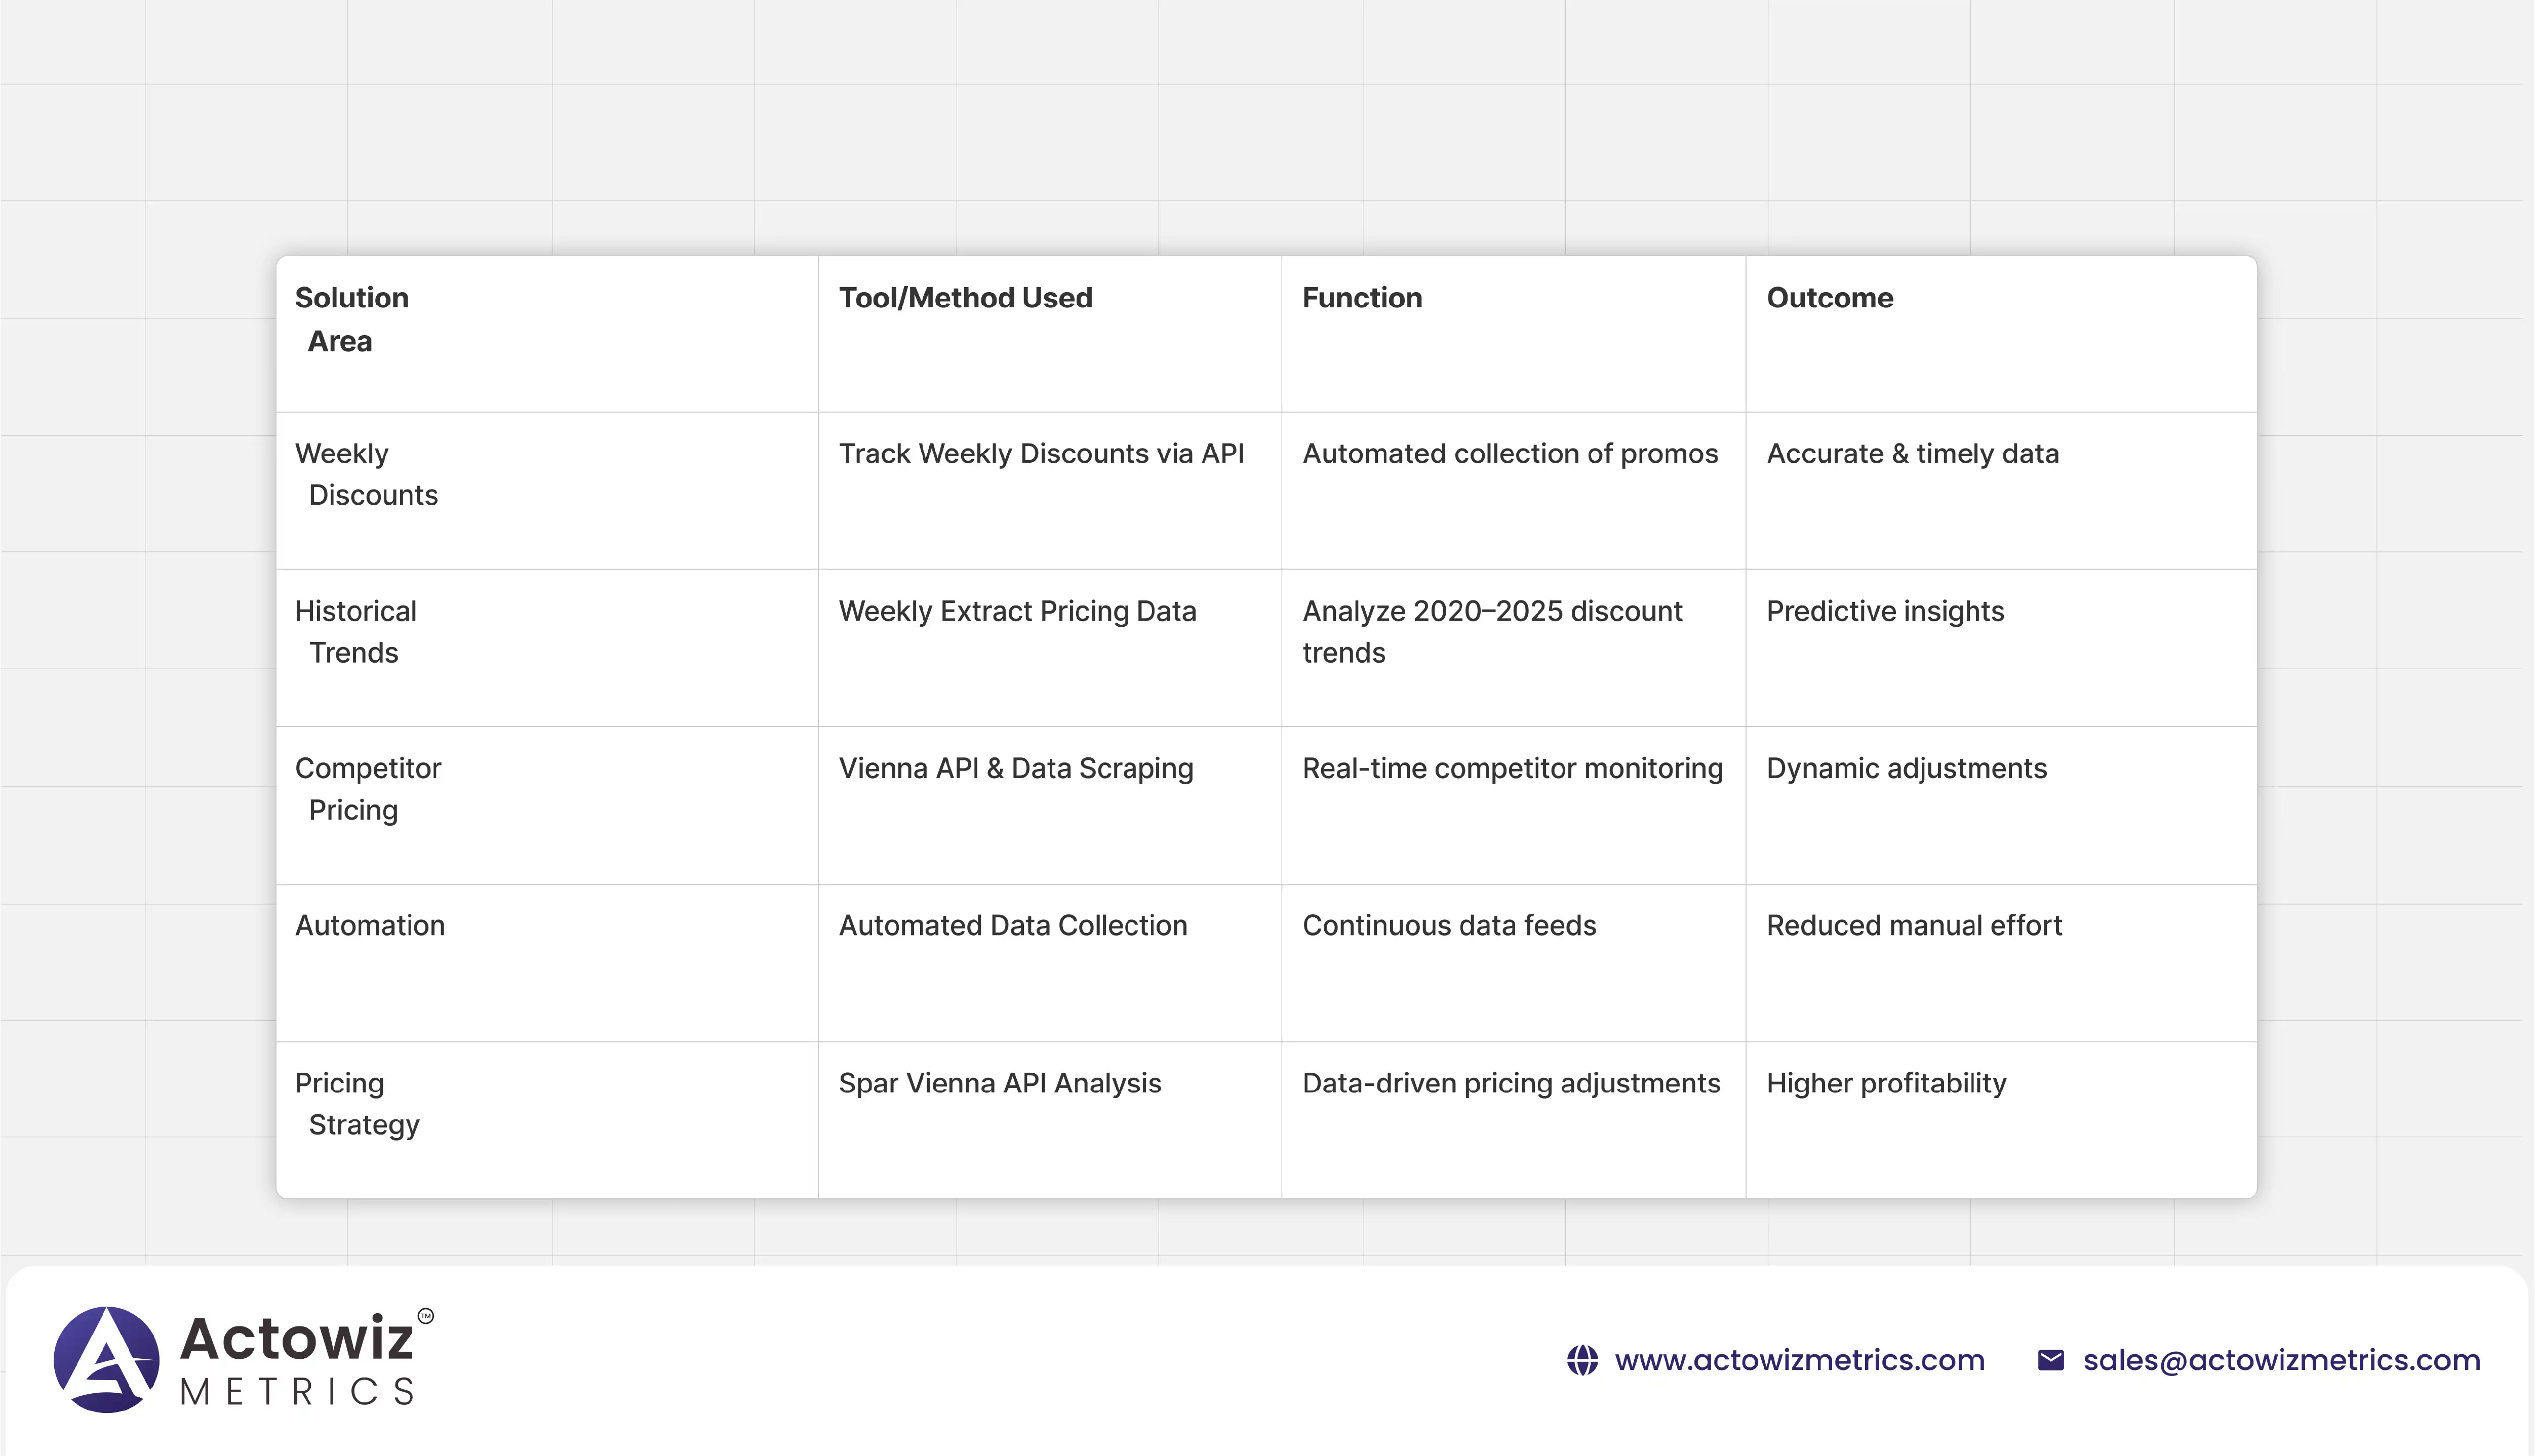
Task: Click the Function column header
Action: [1361, 298]
